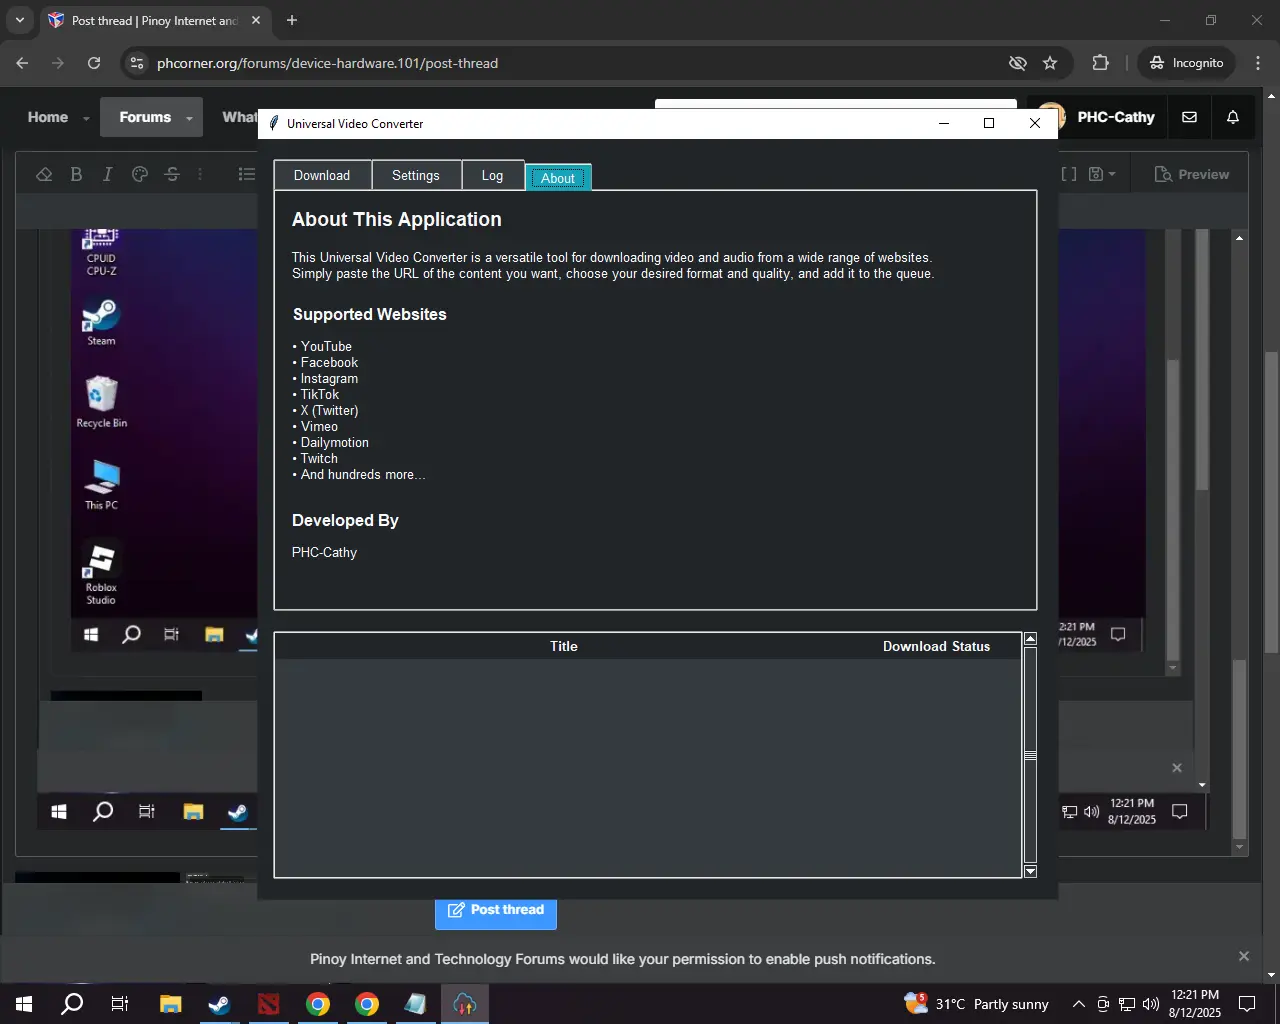Click the Post thread button

(496, 910)
